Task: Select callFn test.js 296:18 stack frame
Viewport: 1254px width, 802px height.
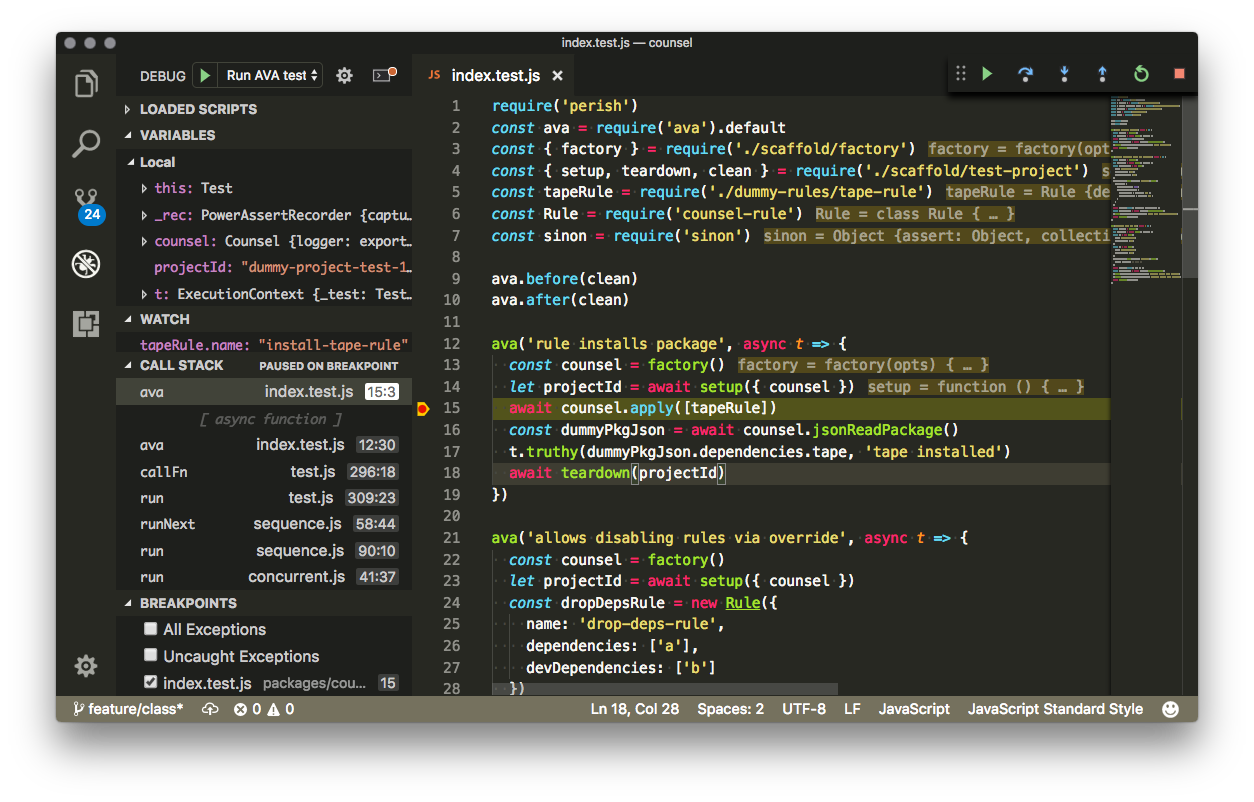Action: 264,471
